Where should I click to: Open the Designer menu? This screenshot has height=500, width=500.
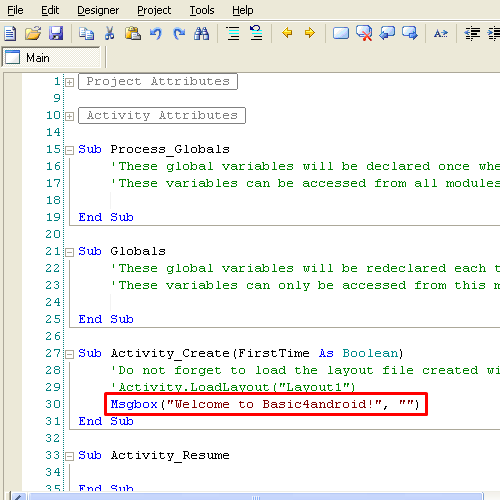pos(98,10)
